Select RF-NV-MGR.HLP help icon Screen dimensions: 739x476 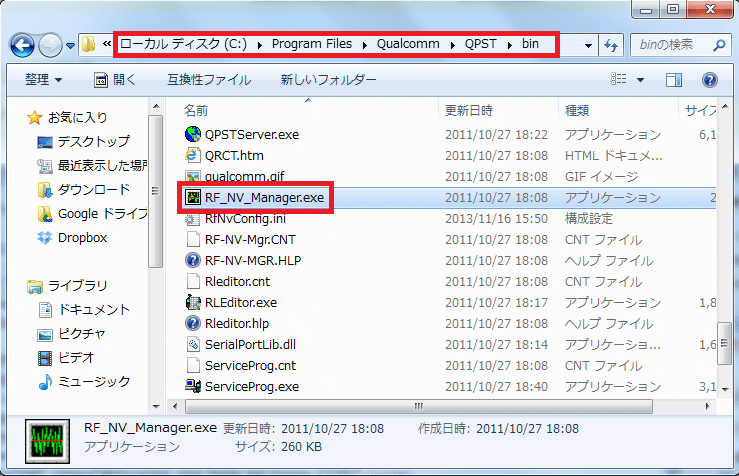193,260
